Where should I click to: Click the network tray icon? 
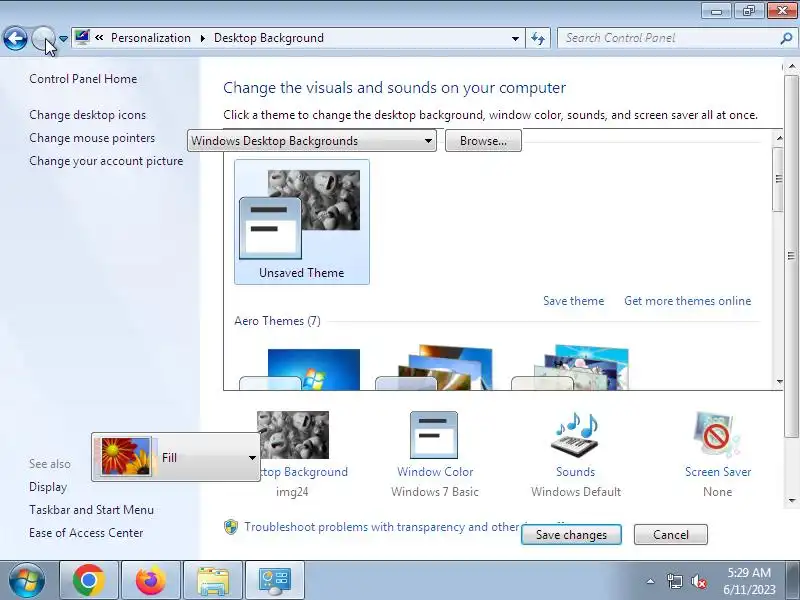pos(674,581)
